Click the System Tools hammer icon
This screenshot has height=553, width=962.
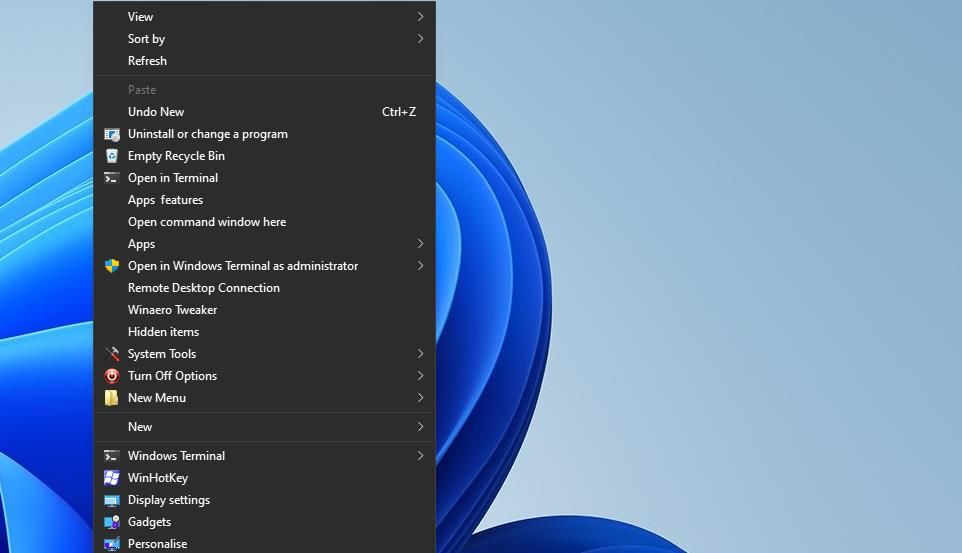tap(112, 354)
